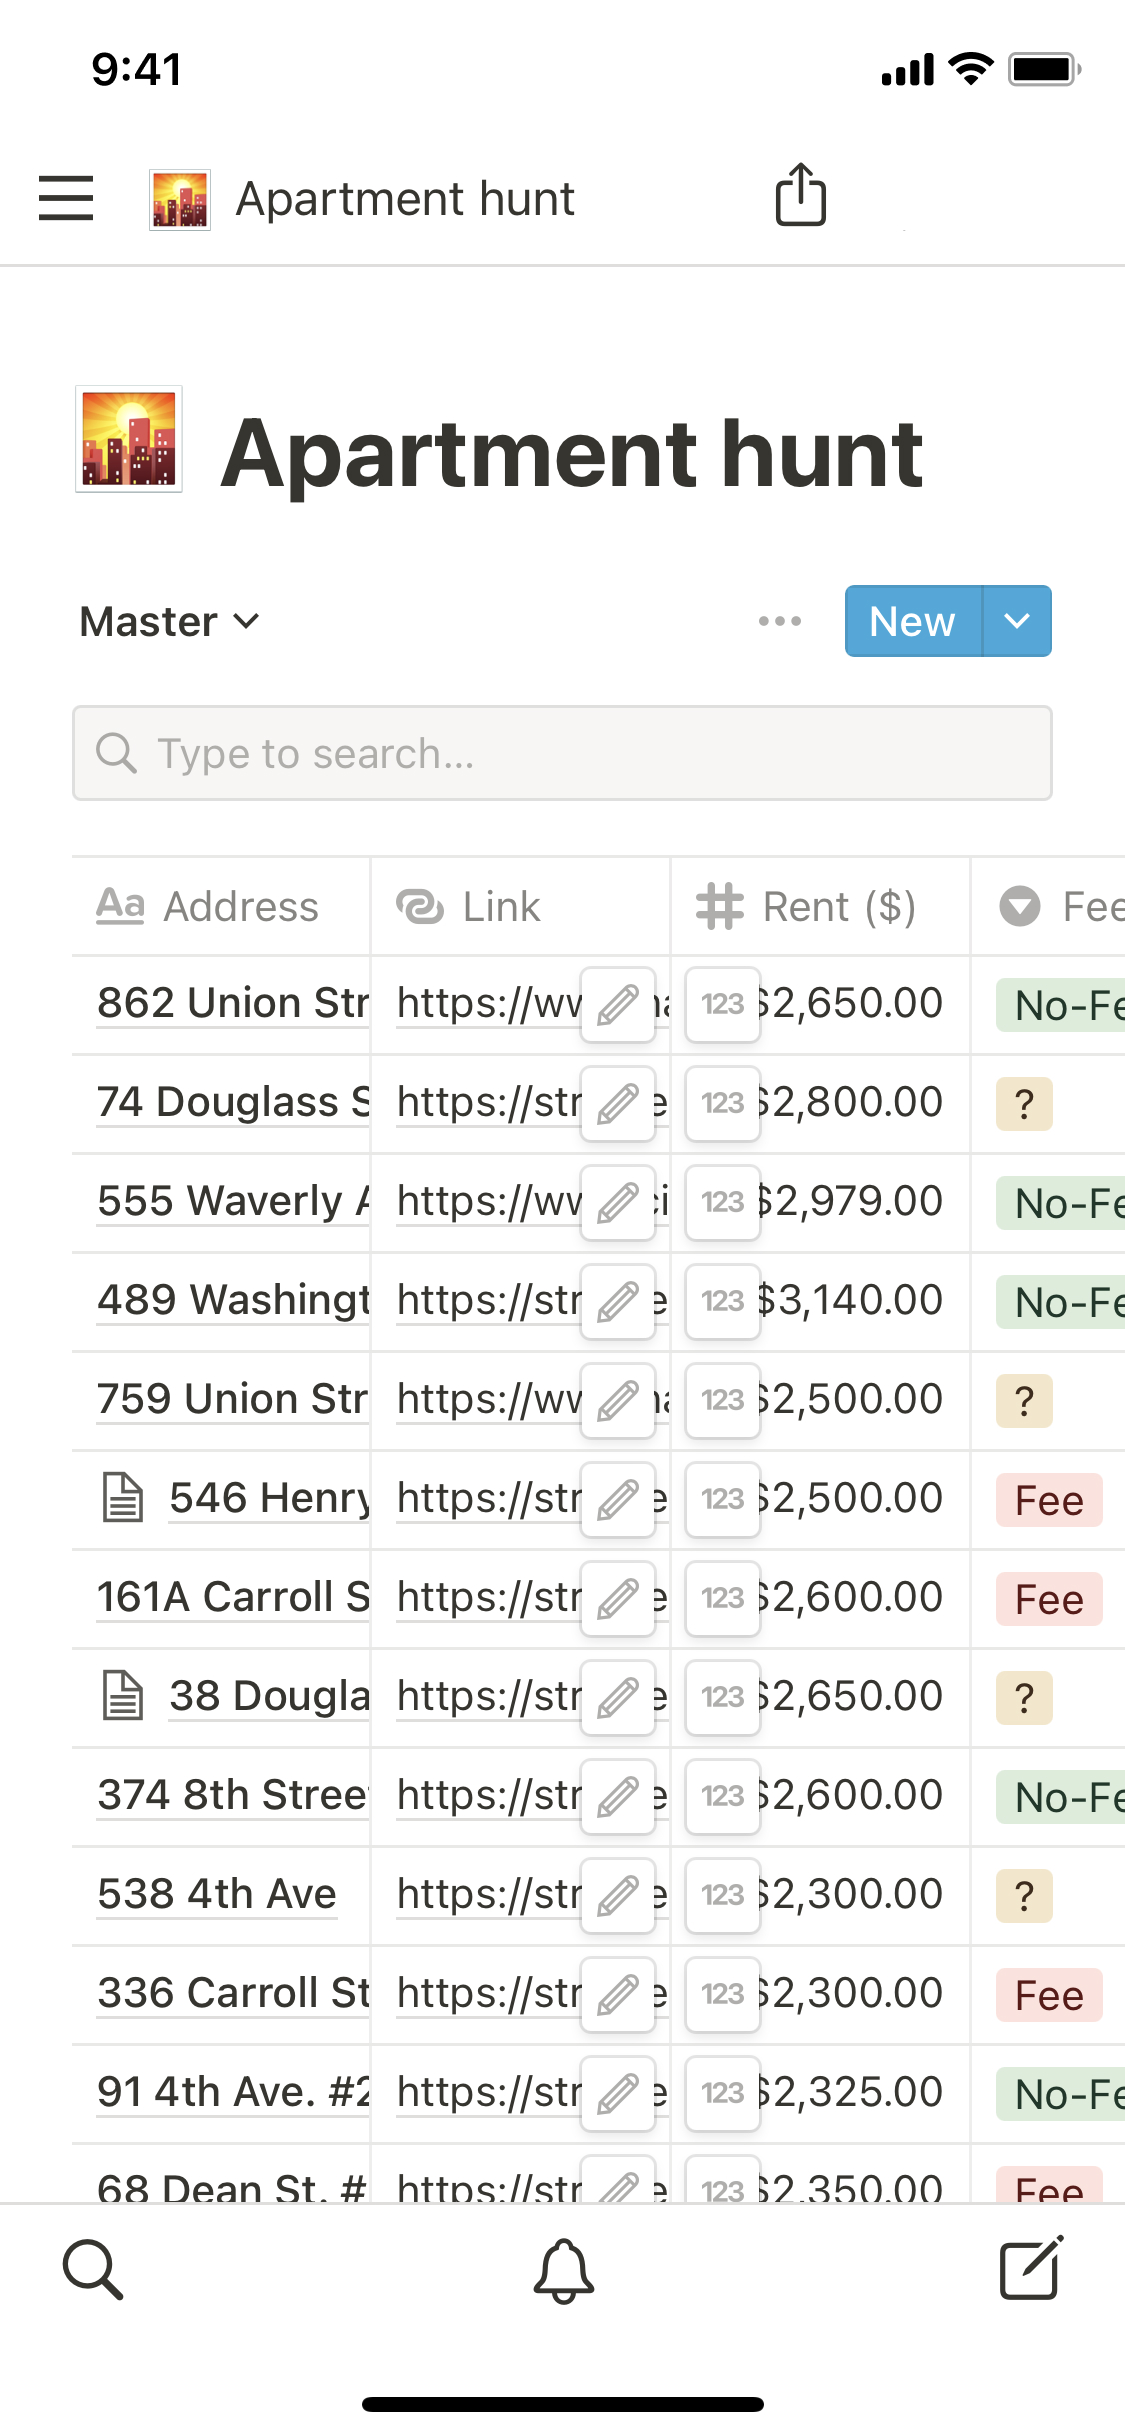Expand the New button dropdown arrow

(x=1017, y=621)
